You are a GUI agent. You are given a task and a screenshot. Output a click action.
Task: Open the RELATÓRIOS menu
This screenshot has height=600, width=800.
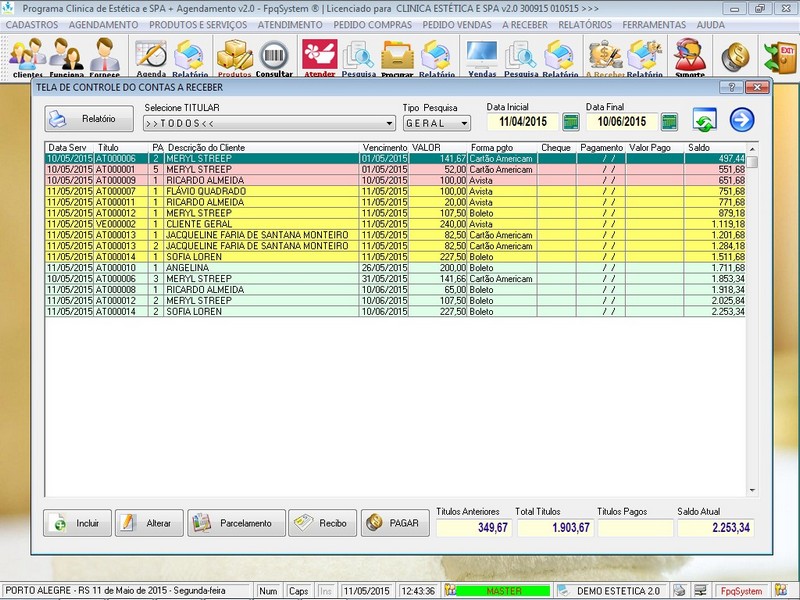click(585, 25)
